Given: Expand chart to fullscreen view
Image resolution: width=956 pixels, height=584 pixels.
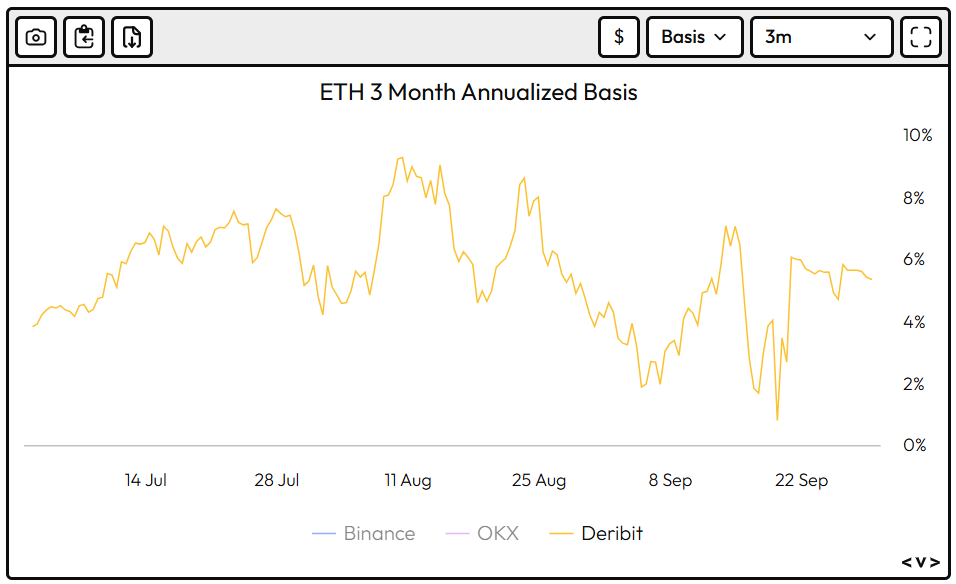Looking at the screenshot, I should [x=921, y=37].
